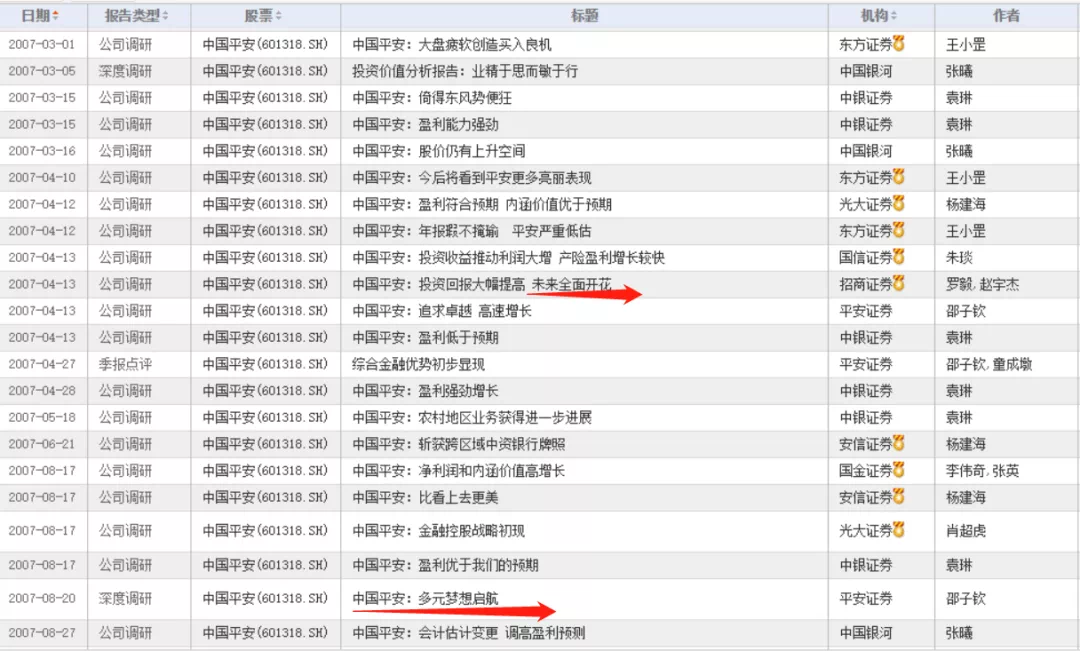Select date cell 2007-06-21
This screenshot has height=651, width=1080.
[41, 444]
